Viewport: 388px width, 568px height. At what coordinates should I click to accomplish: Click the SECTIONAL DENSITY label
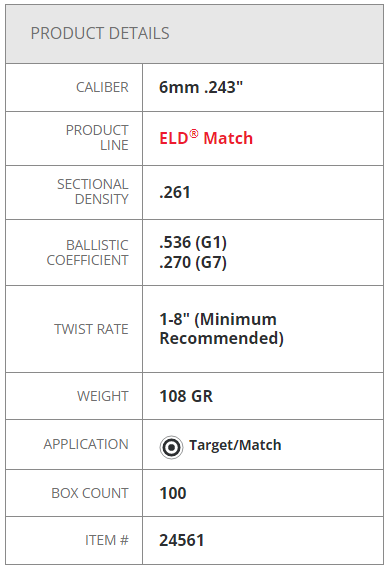(x=93, y=192)
